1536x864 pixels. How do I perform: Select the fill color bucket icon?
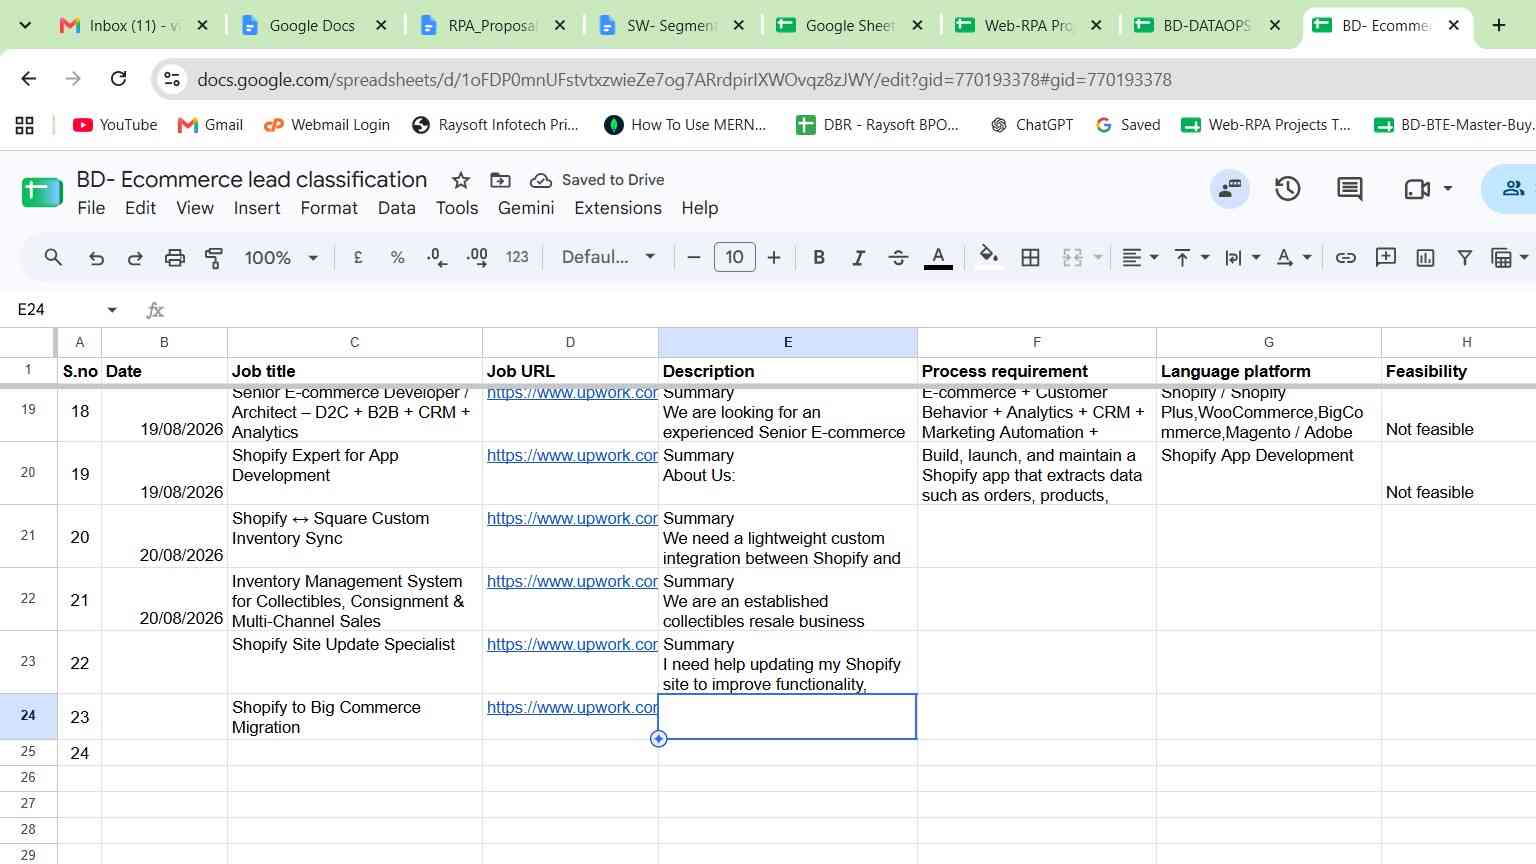click(988, 257)
